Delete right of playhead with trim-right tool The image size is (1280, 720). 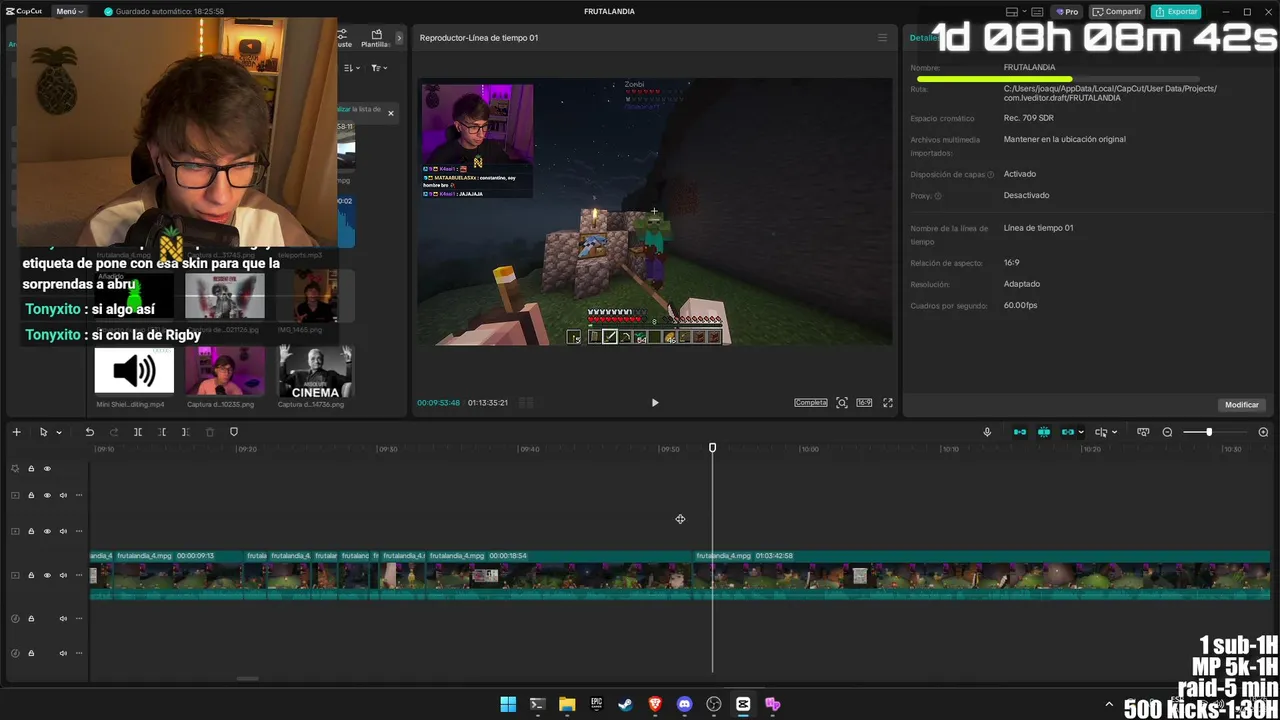[186, 432]
